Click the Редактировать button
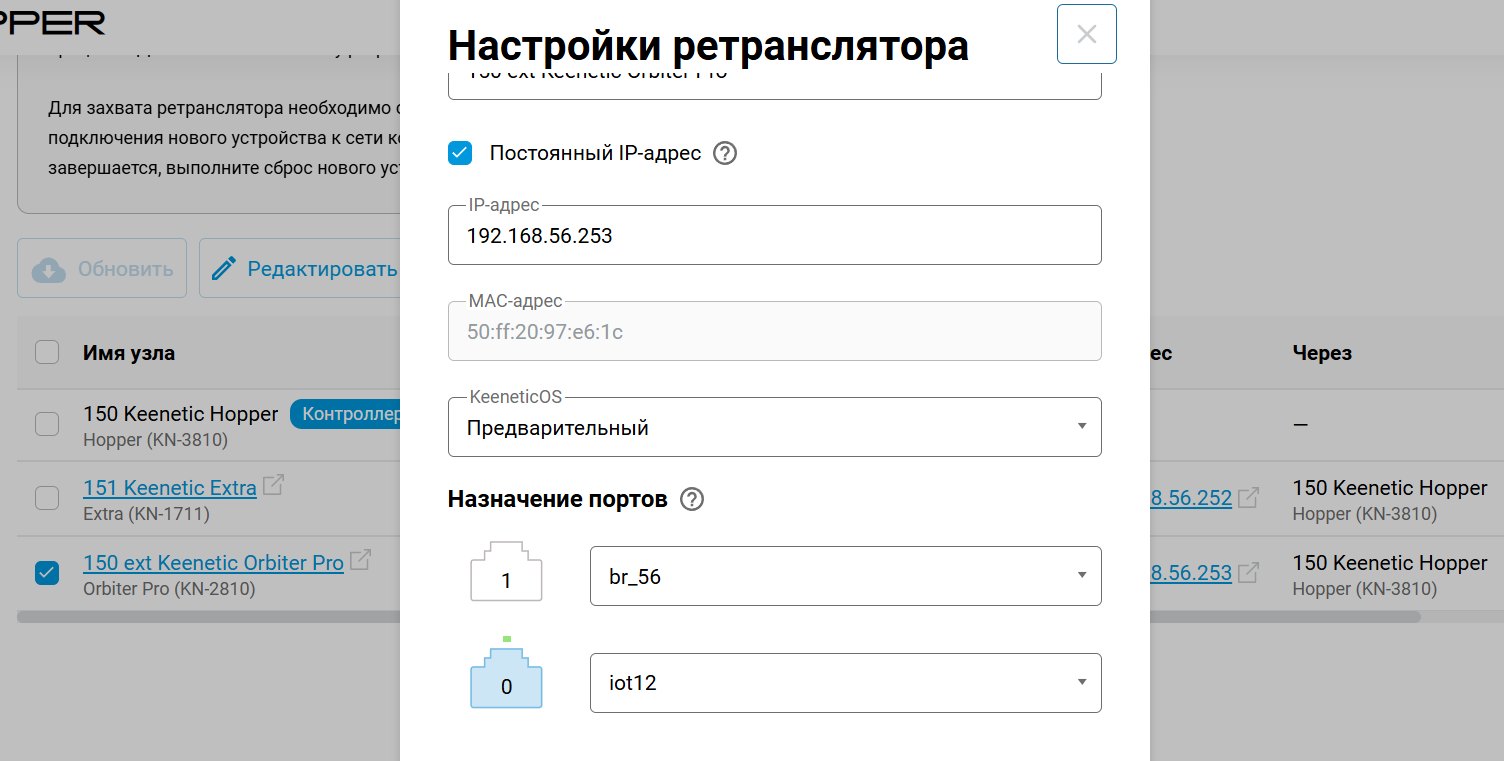1504x761 pixels. pyautogui.click(x=300, y=268)
